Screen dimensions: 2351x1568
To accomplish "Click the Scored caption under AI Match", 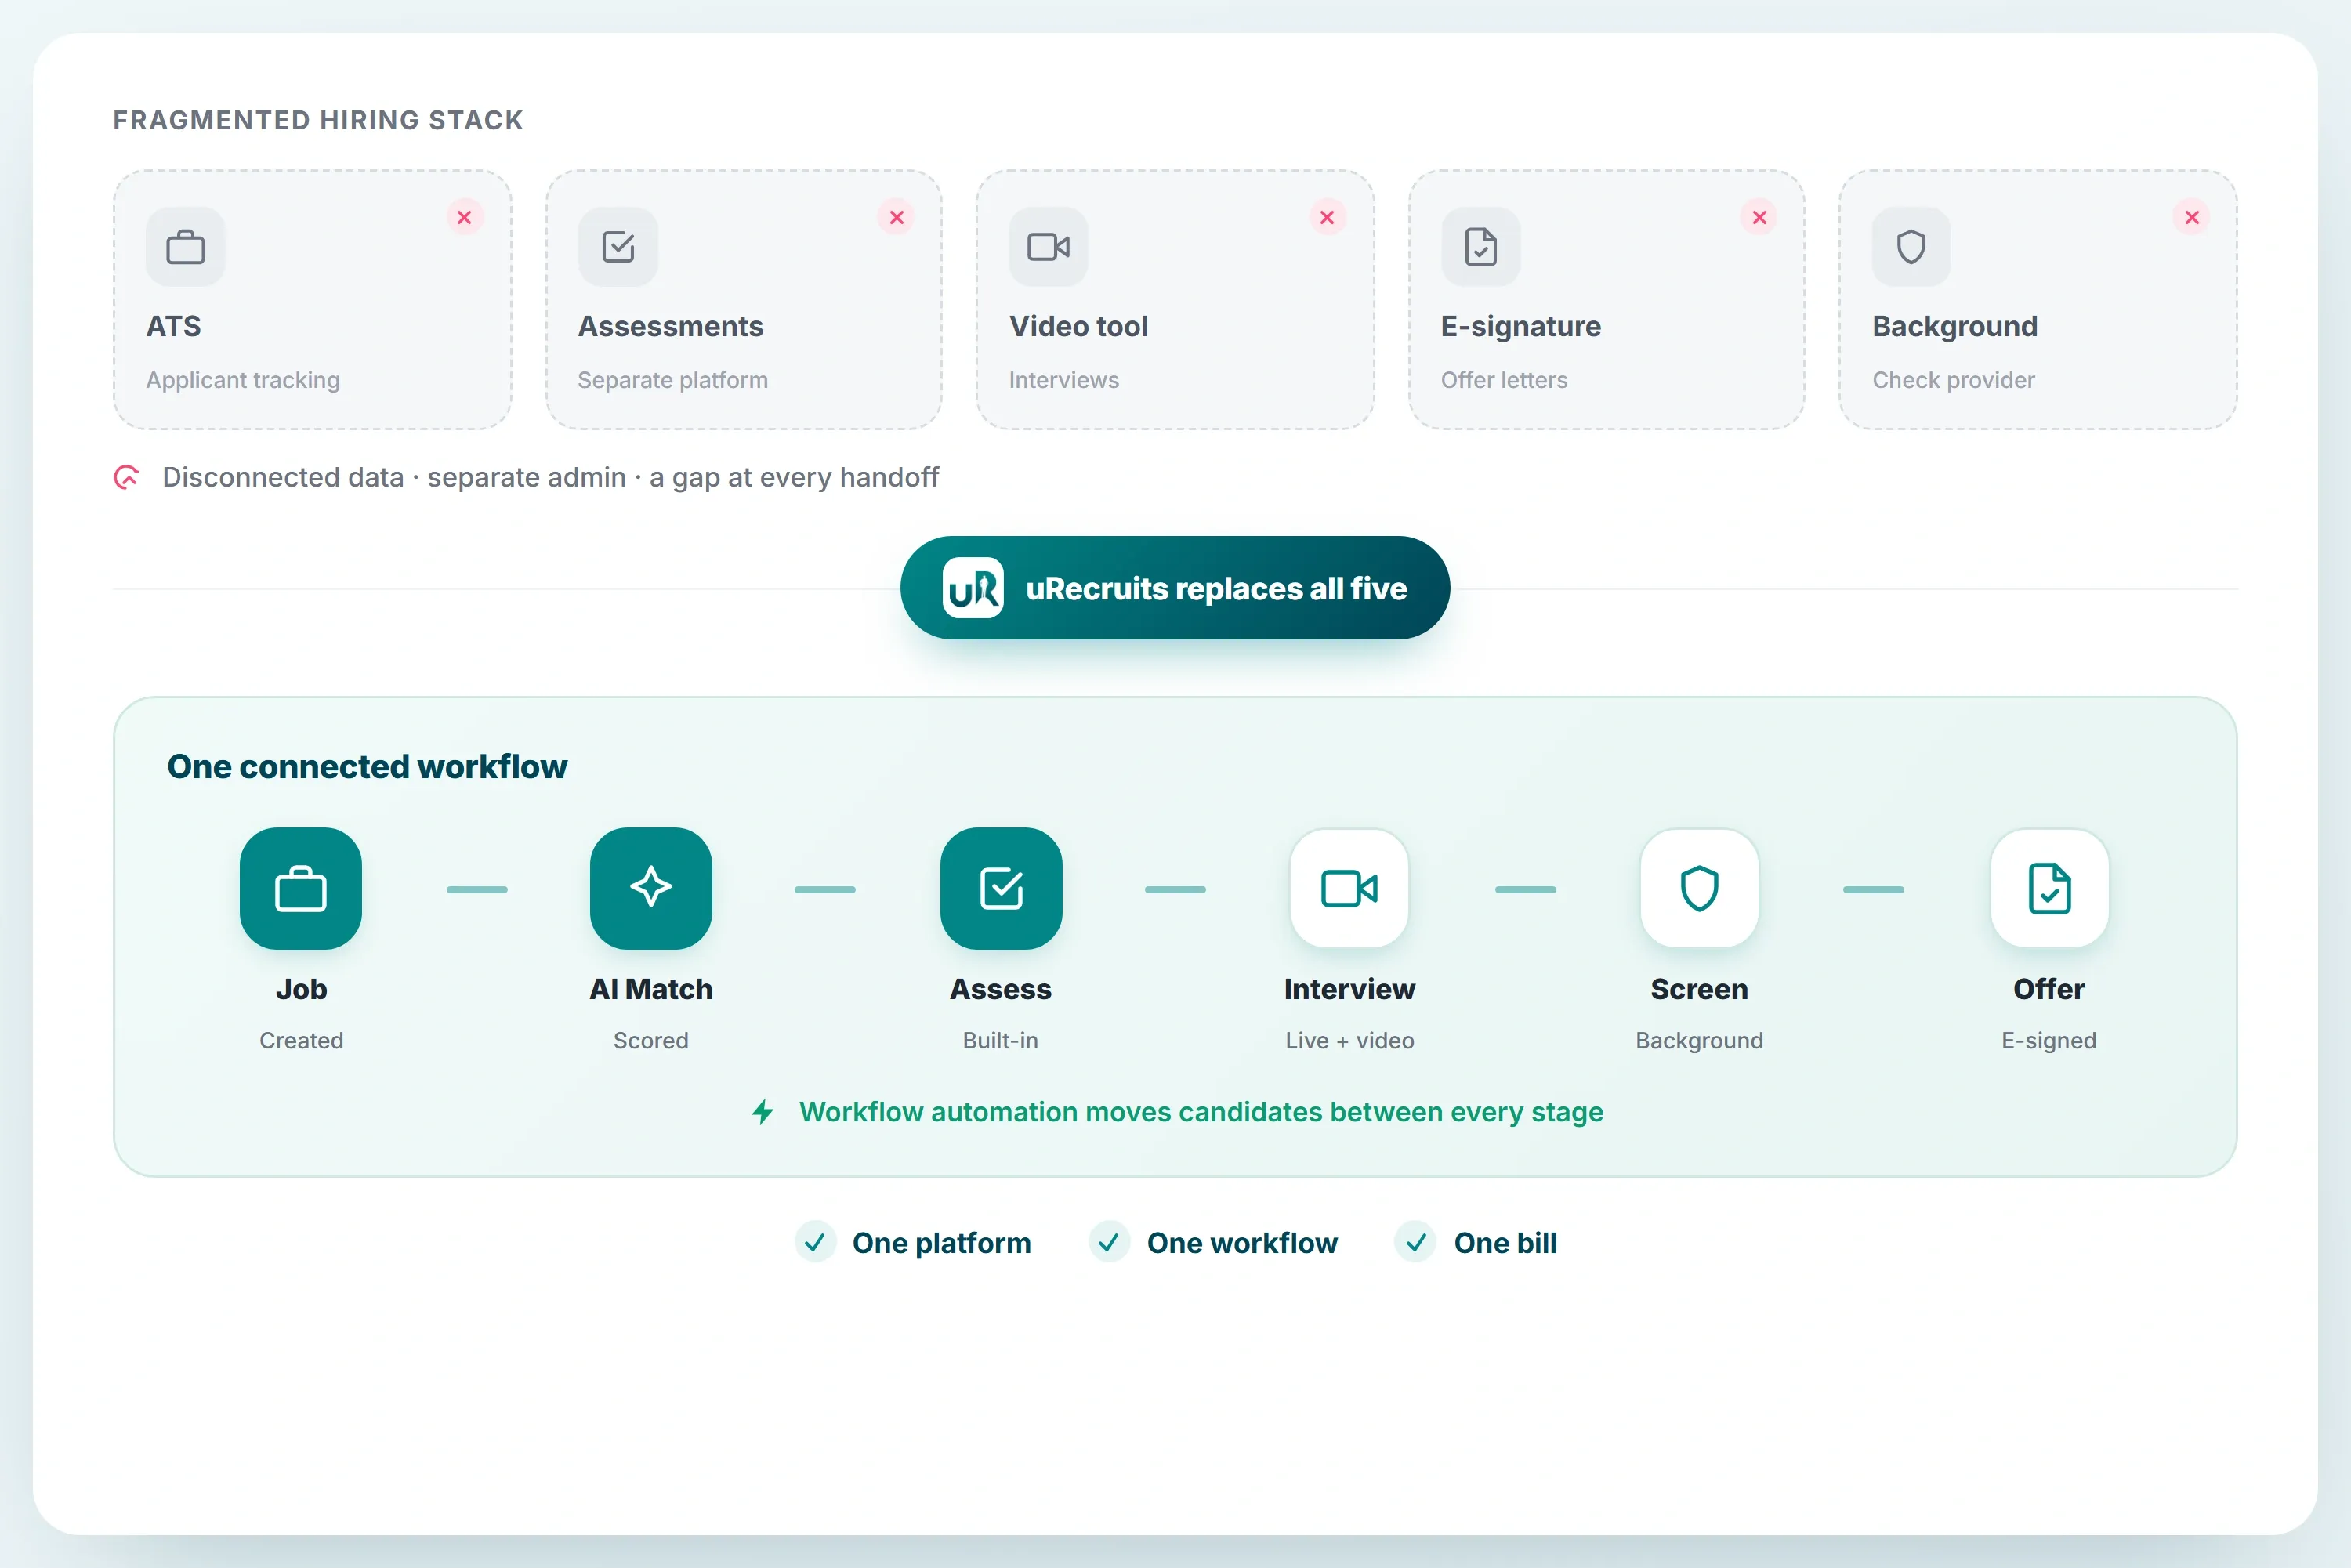I will pyautogui.click(x=651, y=1040).
